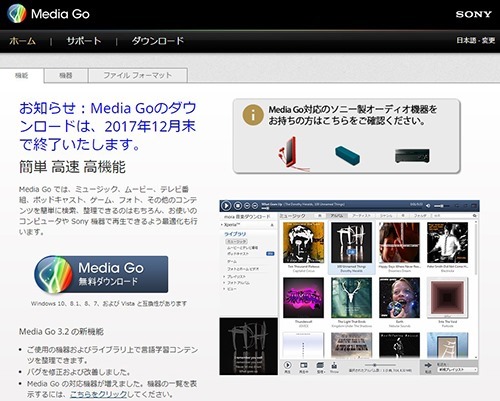
Task: Switch to the 機器 tab
Action: [66, 76]
